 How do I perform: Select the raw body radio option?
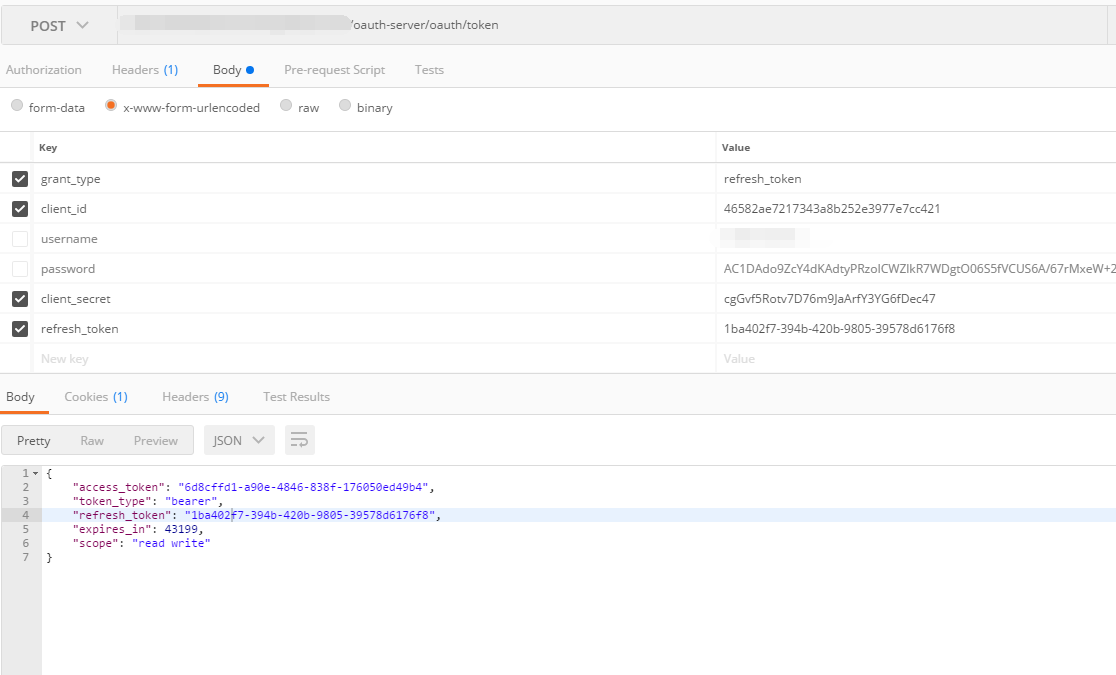[286, 106]
